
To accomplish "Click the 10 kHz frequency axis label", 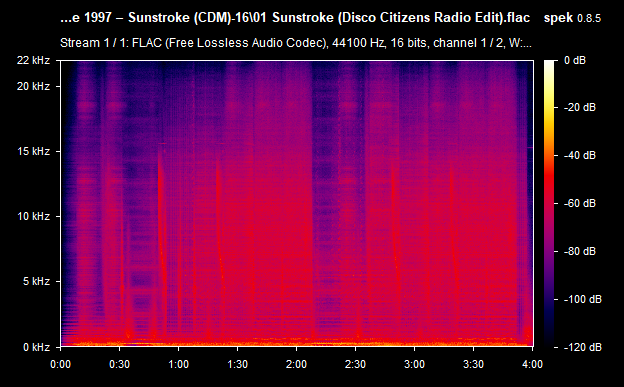I will [x=33, y=216].
